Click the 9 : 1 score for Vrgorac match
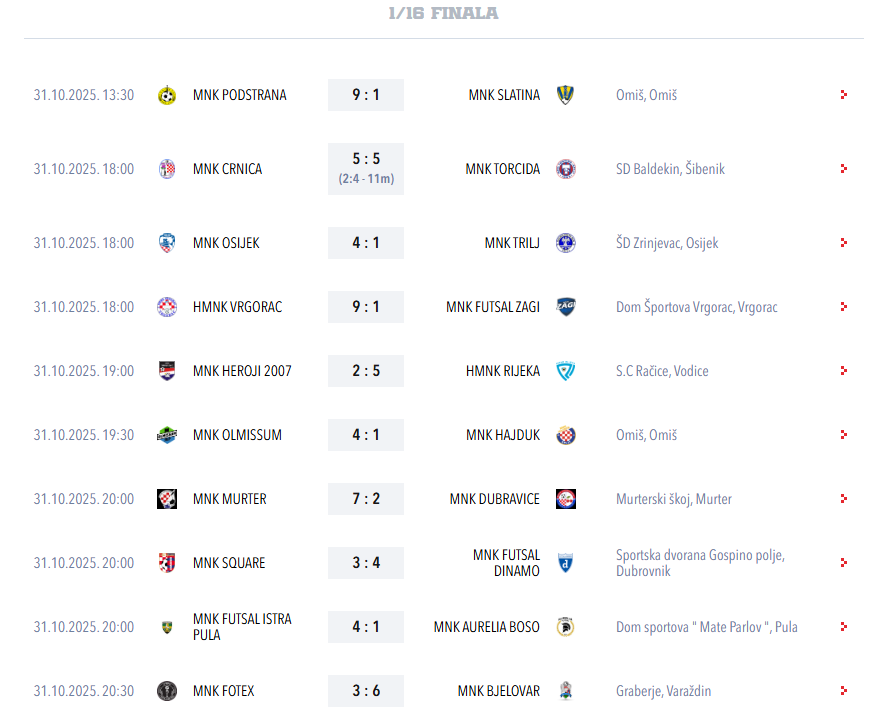 [366, 307]
